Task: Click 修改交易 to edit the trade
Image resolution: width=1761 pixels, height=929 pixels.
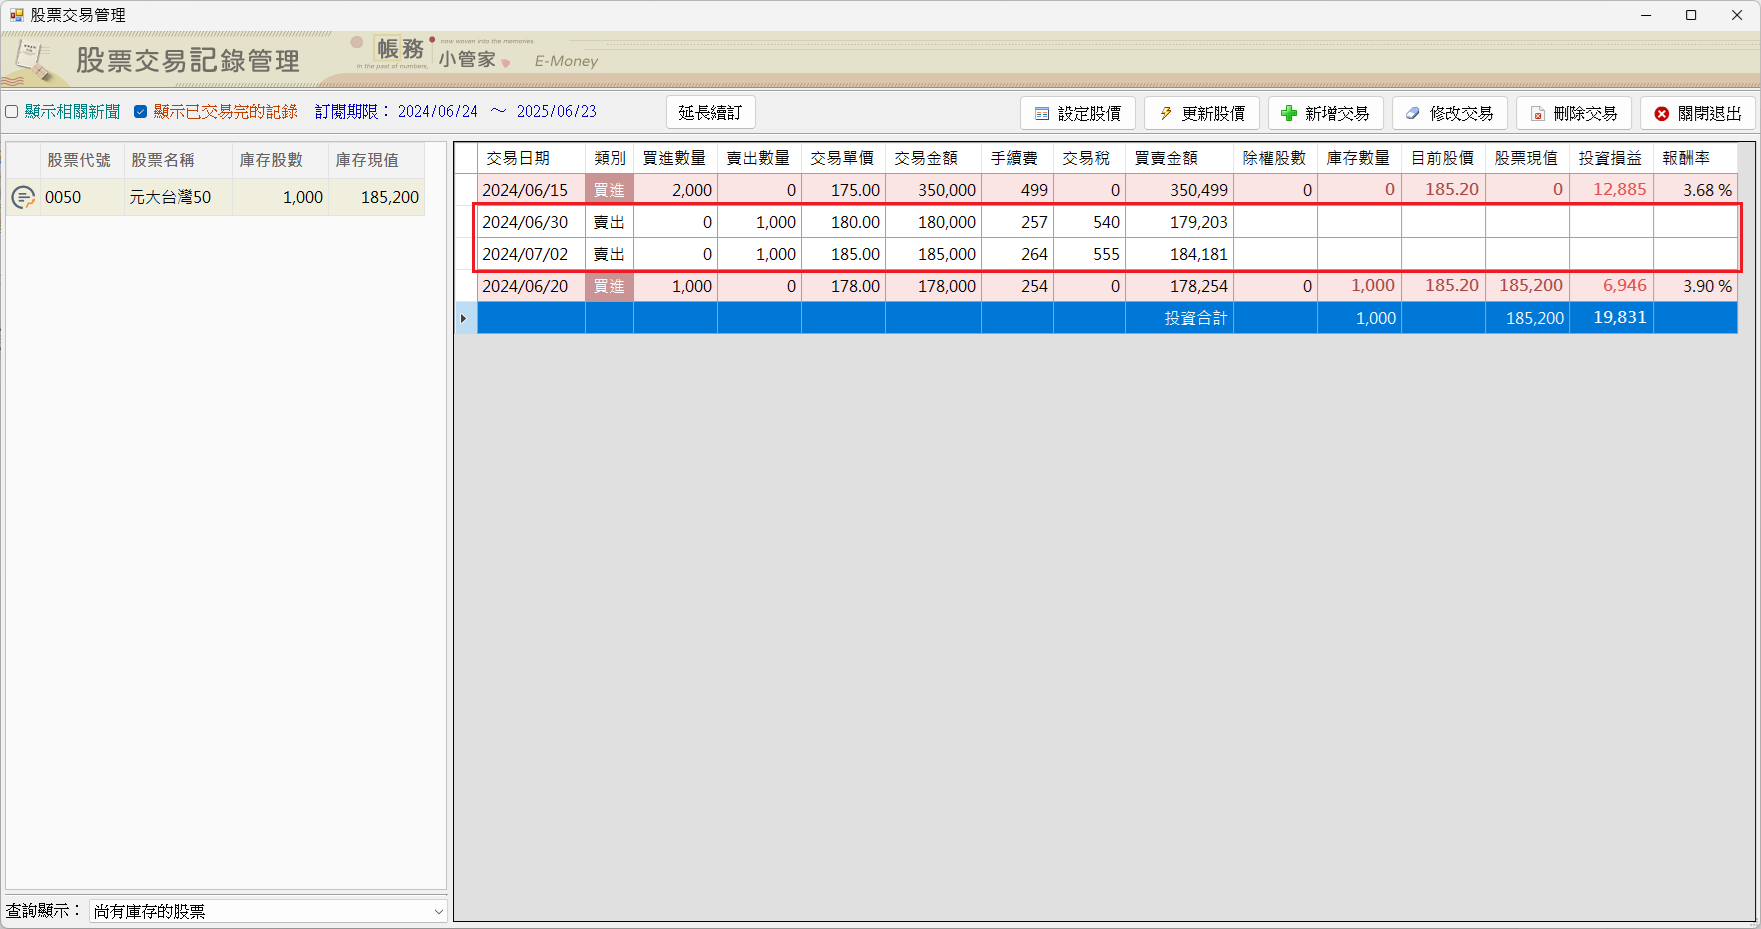Action: 1449,113
